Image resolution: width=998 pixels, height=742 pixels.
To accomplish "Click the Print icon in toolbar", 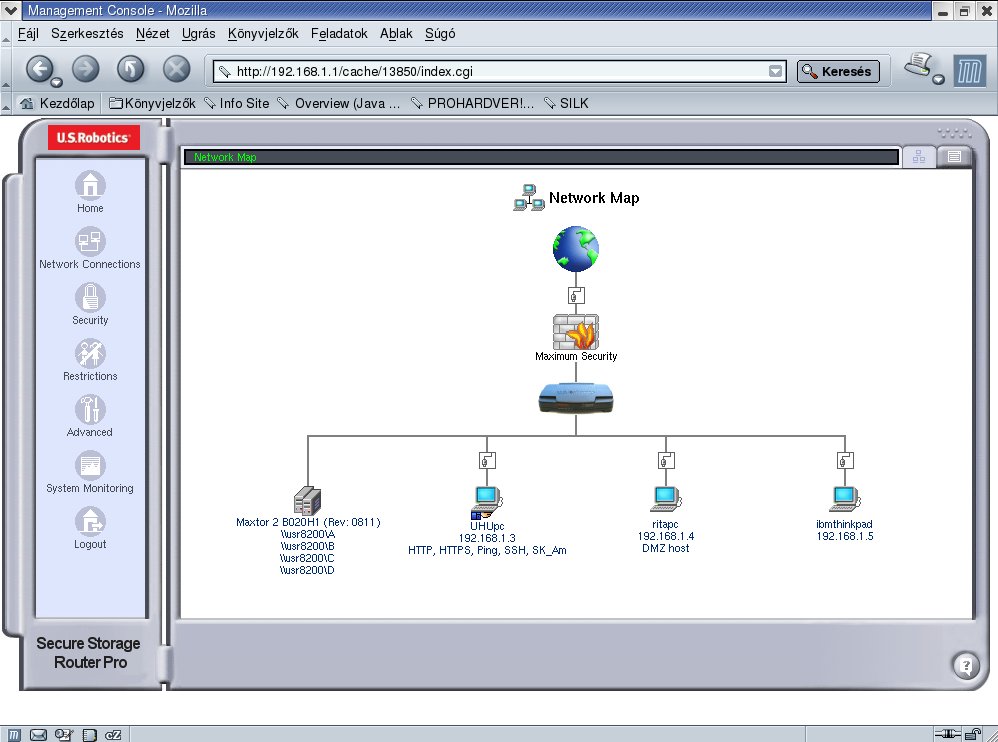I will [918, 65].
